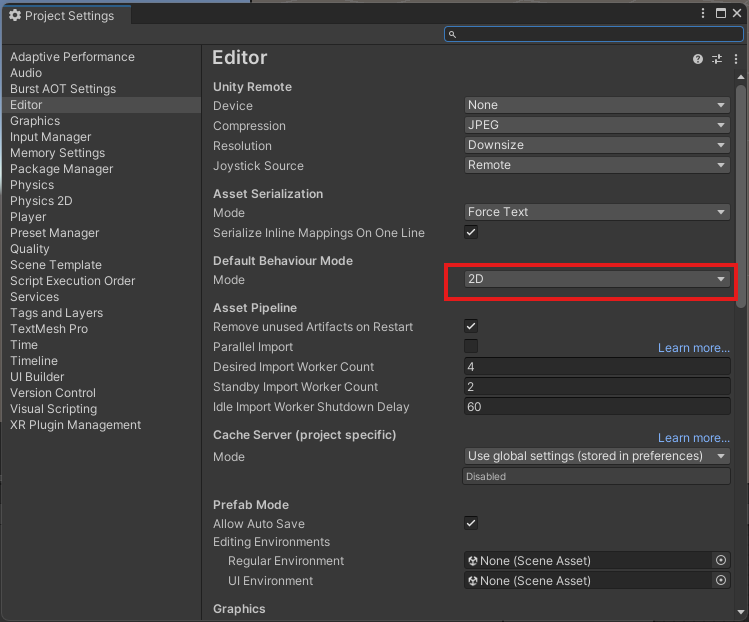Click the Disabled cache server status box

coord(597,476)
